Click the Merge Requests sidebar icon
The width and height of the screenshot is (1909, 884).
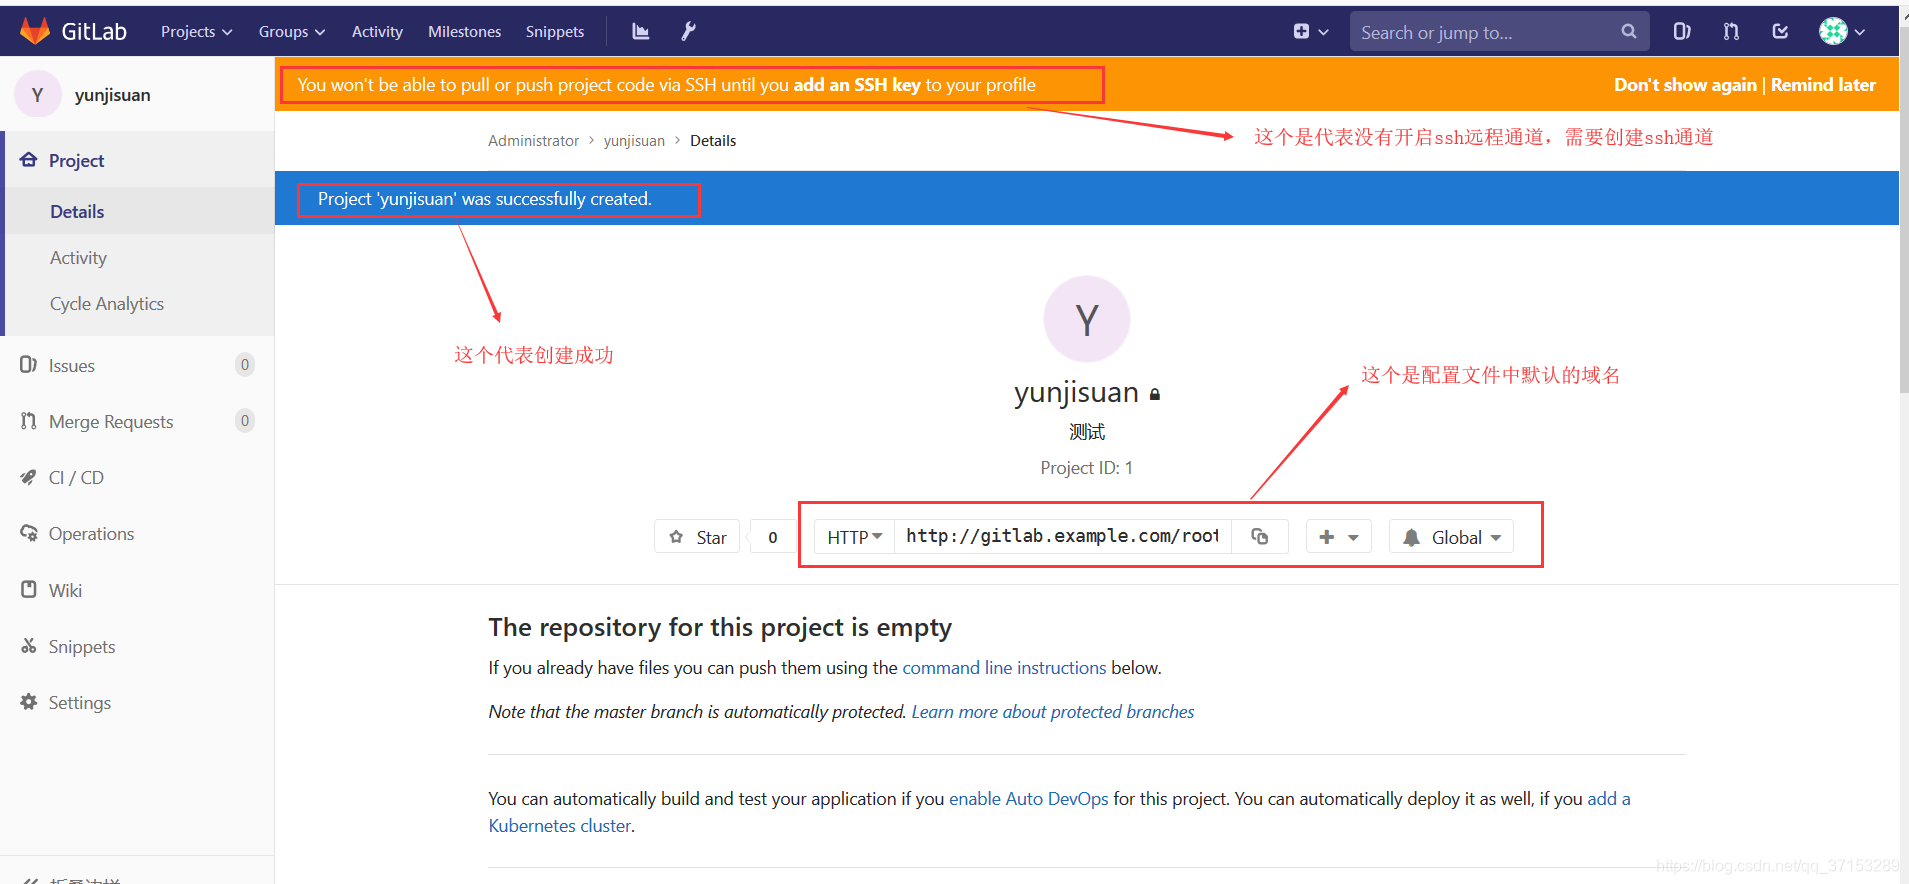click(x=29, y=421)
